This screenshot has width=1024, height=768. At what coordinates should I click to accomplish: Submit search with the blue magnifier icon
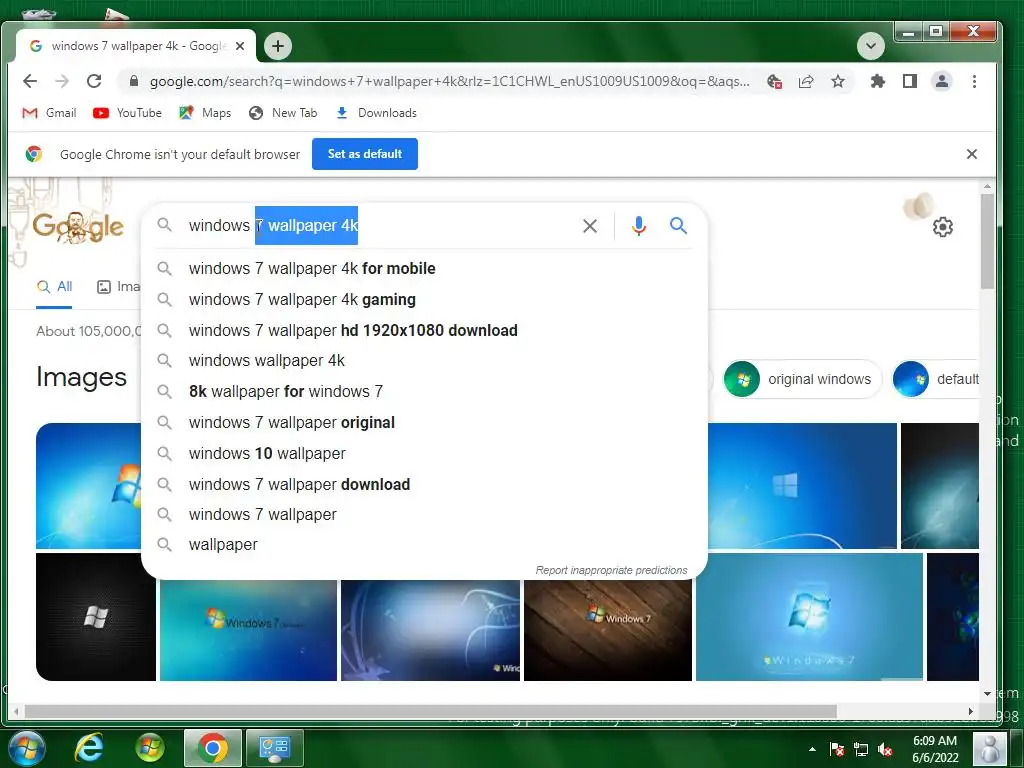[x=679, y=226]
